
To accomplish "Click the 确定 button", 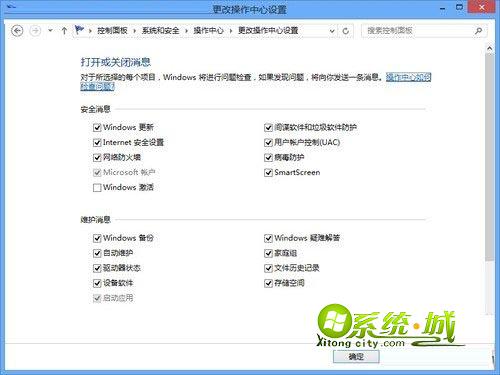I will pyautogui.click(x=356, y=357).
